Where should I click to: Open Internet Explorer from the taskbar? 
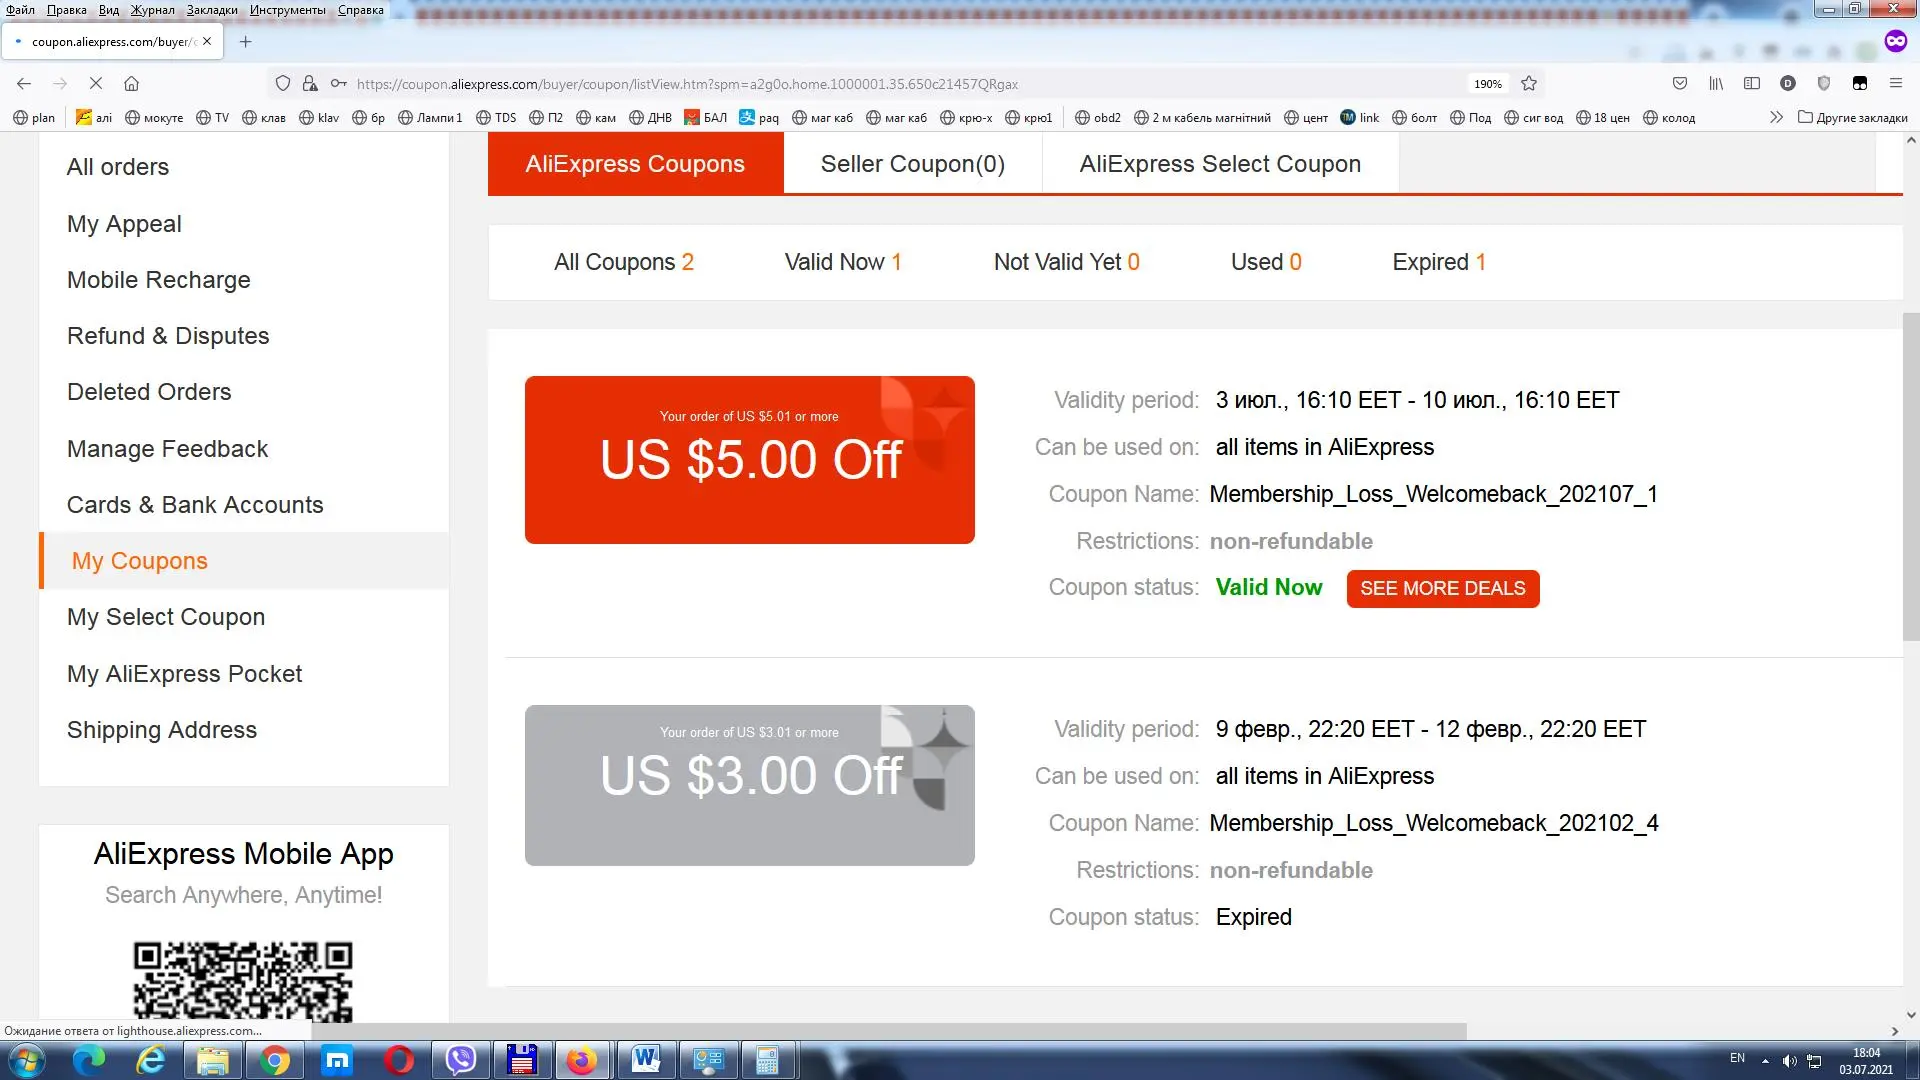[151, 1060]
